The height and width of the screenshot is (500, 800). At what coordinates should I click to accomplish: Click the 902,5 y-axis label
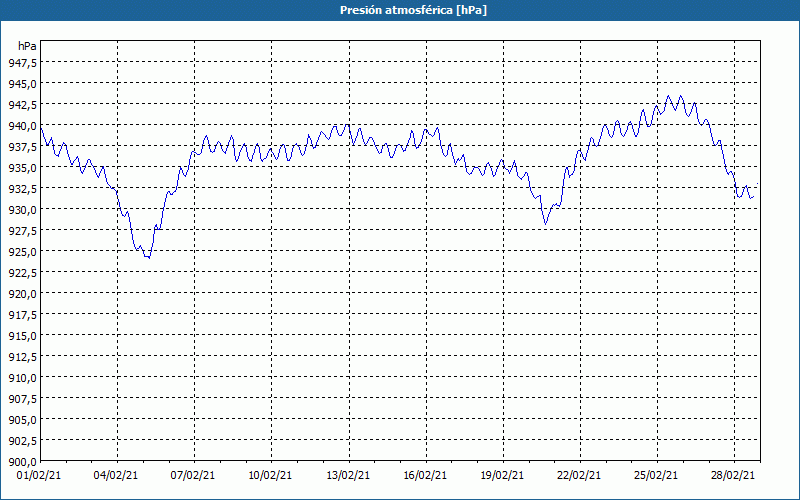point(22,441)
